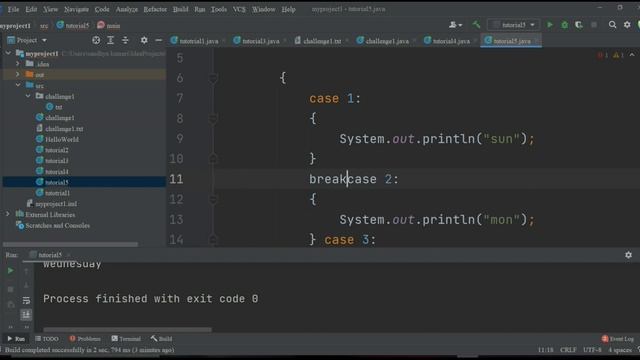Open the Event Log

618,339
